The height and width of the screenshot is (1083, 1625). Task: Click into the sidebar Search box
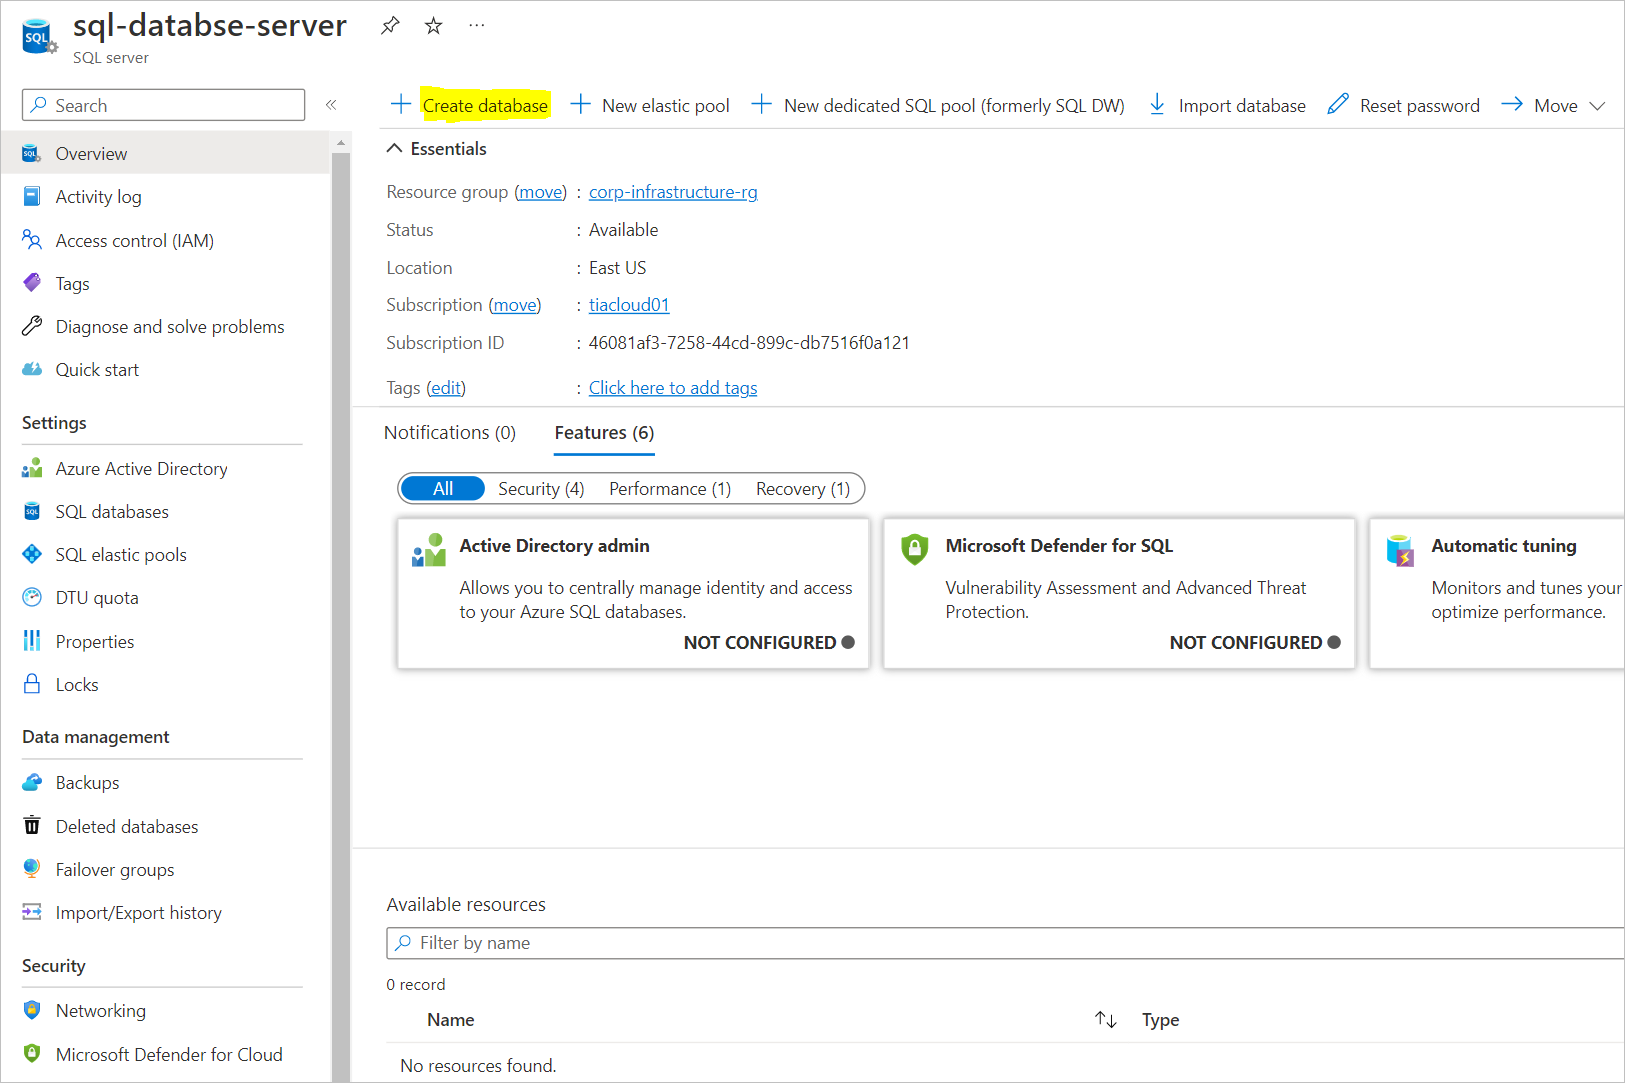pyautogui.click(x=163, y=105)
